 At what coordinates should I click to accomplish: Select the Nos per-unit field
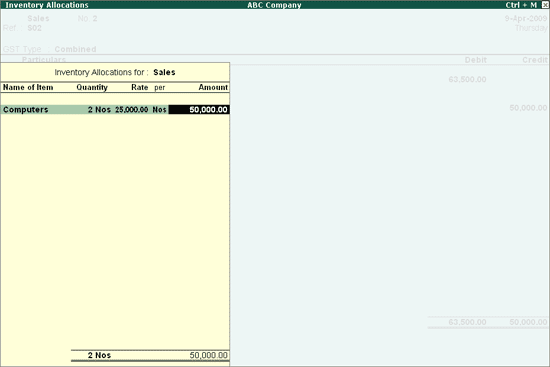[x=159, y=109]
